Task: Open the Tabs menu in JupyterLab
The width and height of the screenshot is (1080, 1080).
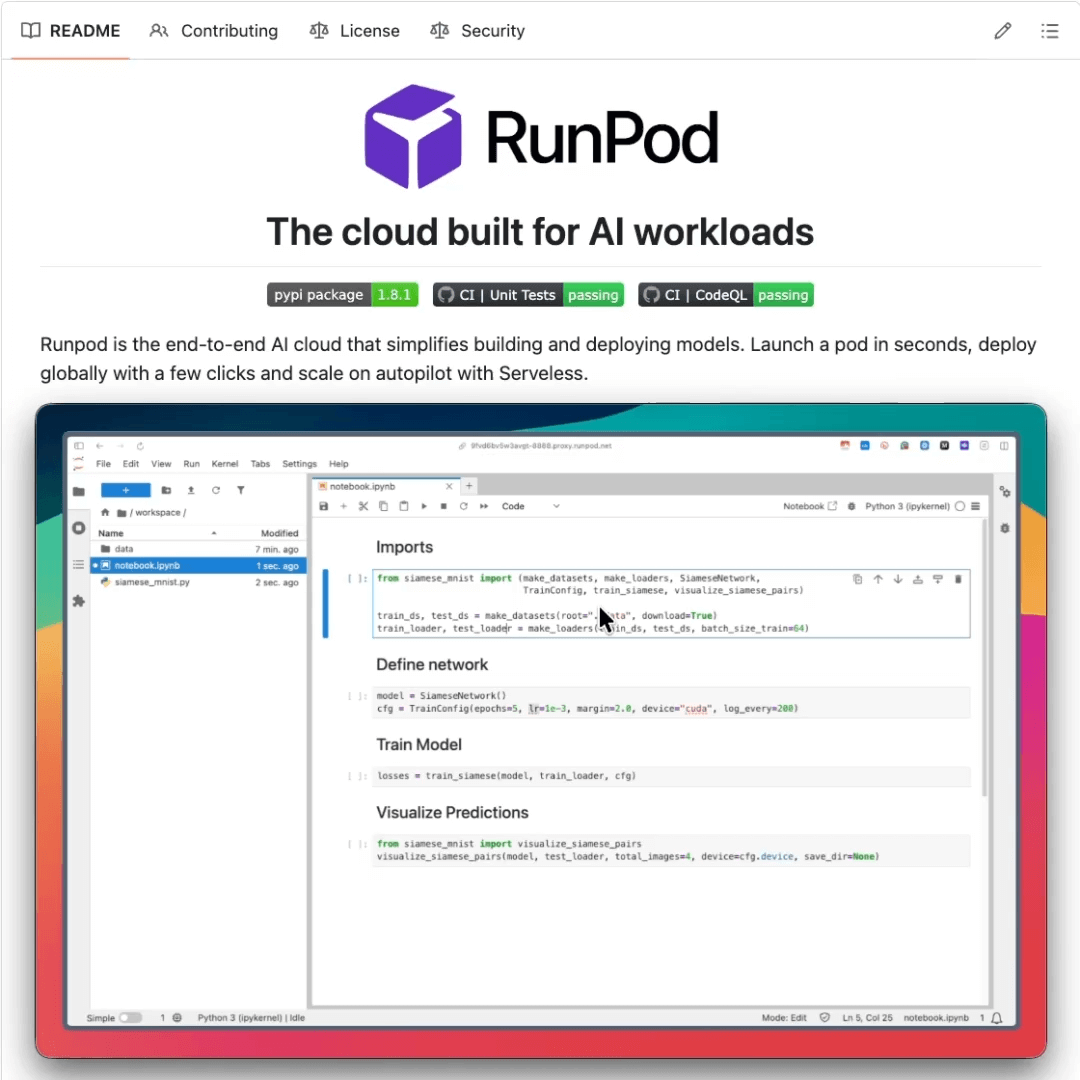Action: (260, 464)
